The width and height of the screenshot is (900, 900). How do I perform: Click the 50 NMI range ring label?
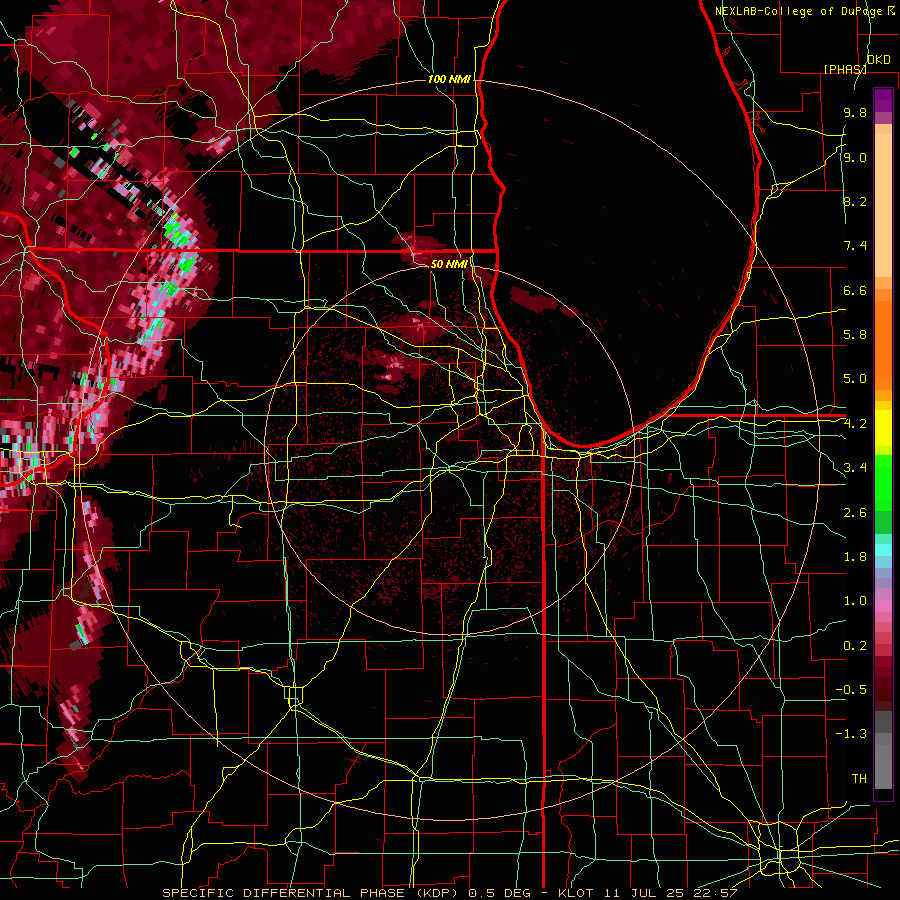(x=449, y=264)
